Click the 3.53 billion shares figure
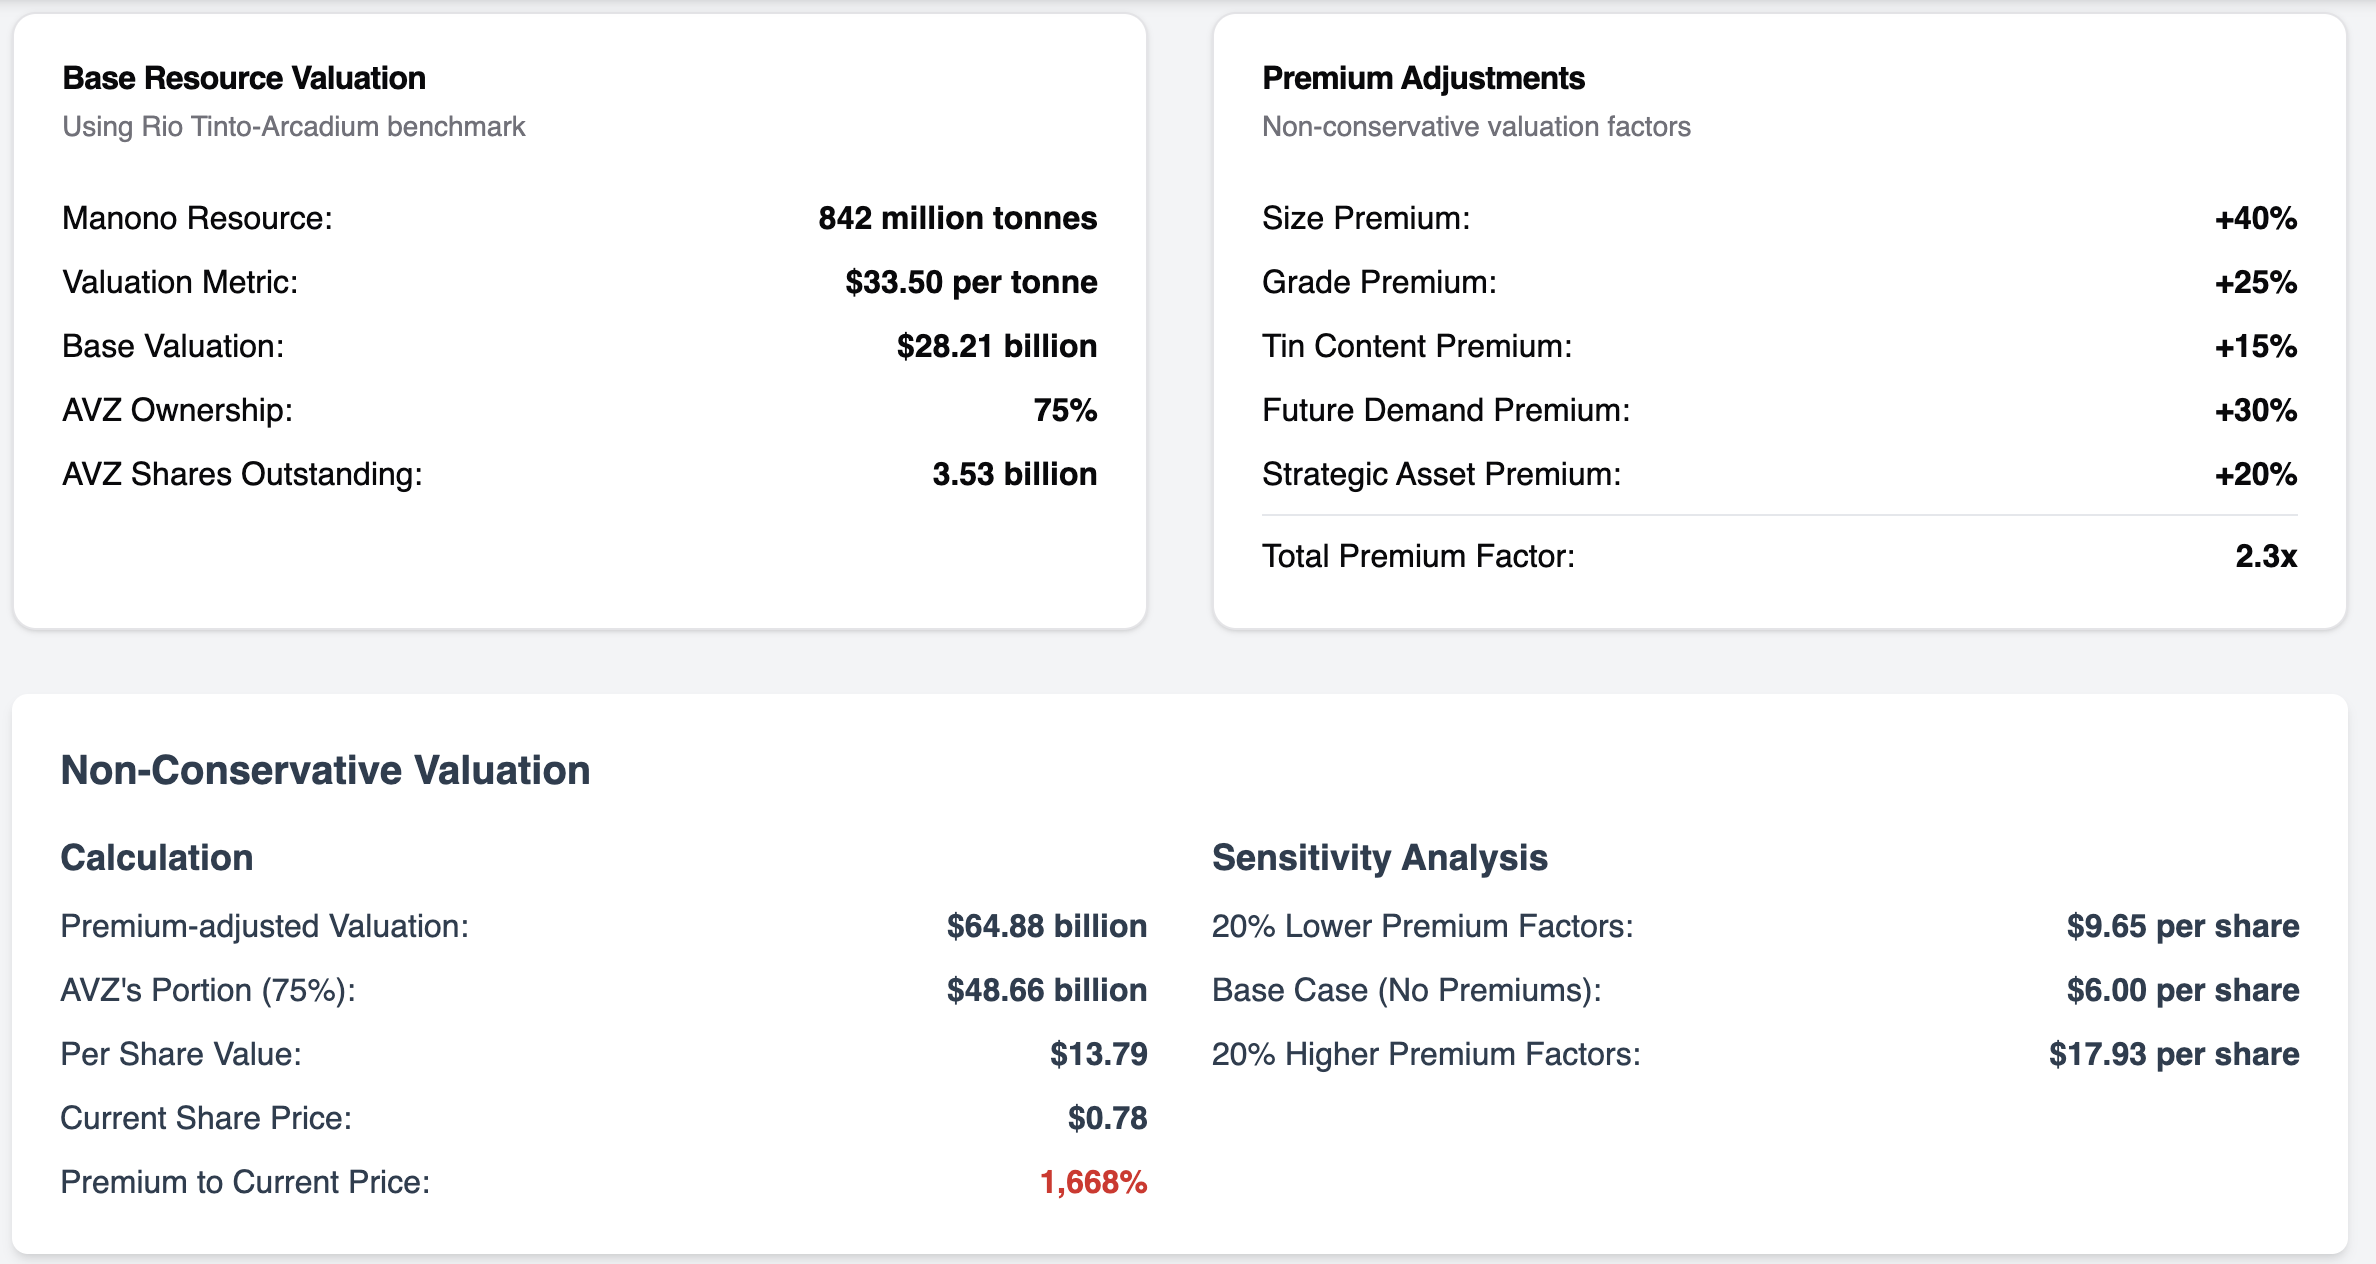 click(1014, 474)
